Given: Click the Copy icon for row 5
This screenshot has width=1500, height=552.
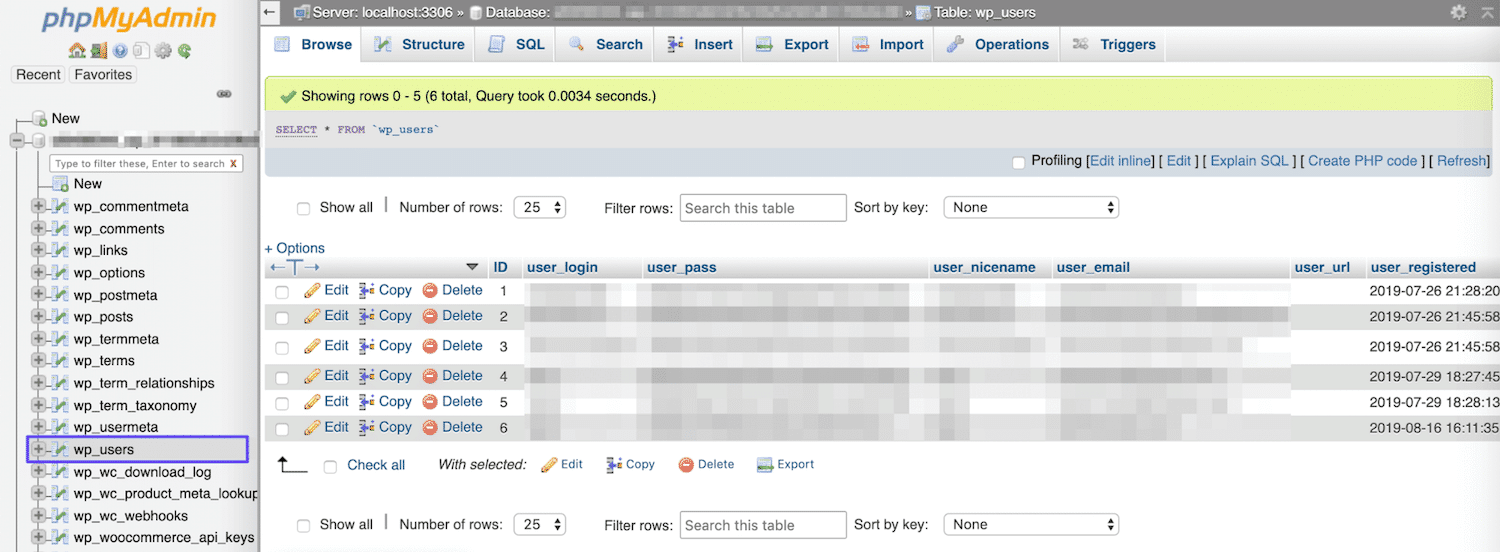Looking at the screenshot, I should pos(367,402).
